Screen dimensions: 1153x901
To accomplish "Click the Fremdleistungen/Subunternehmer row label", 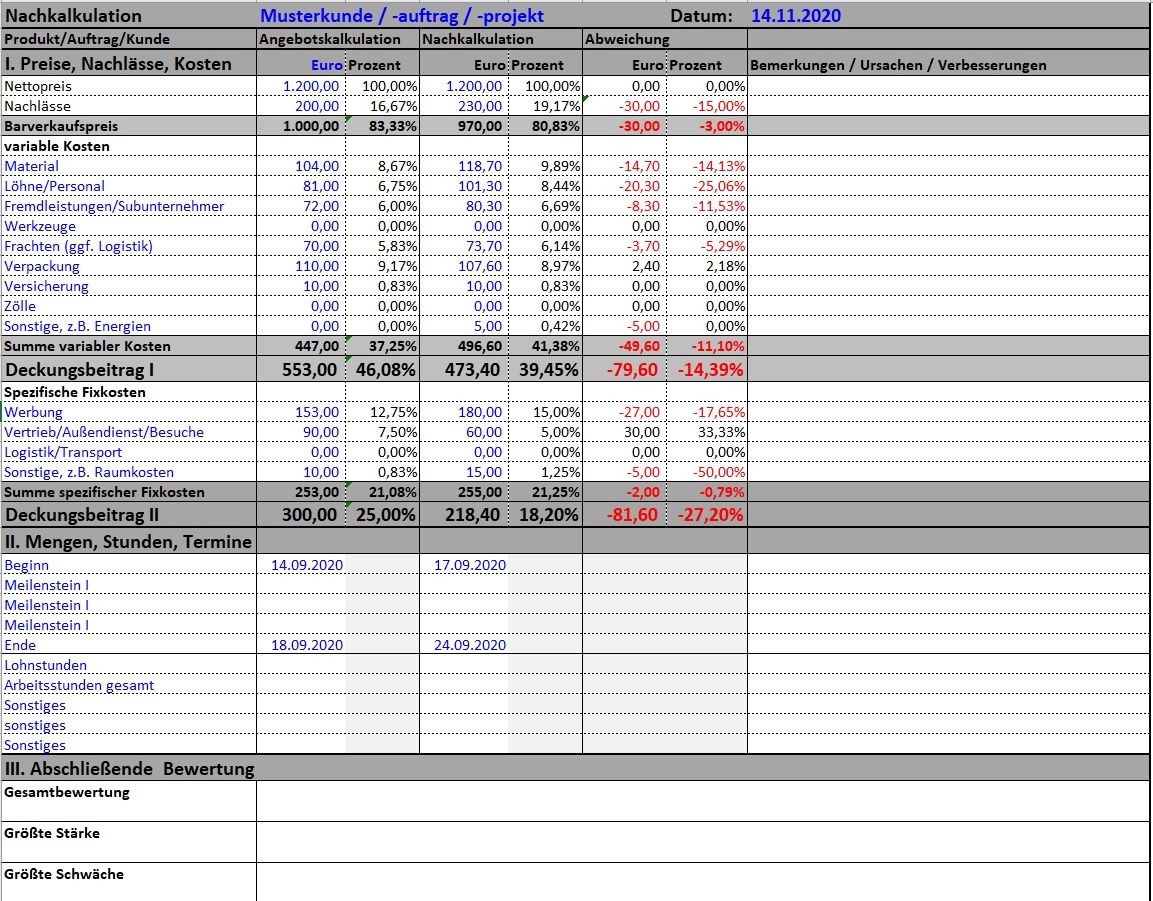I will click(x=114, y=206).
